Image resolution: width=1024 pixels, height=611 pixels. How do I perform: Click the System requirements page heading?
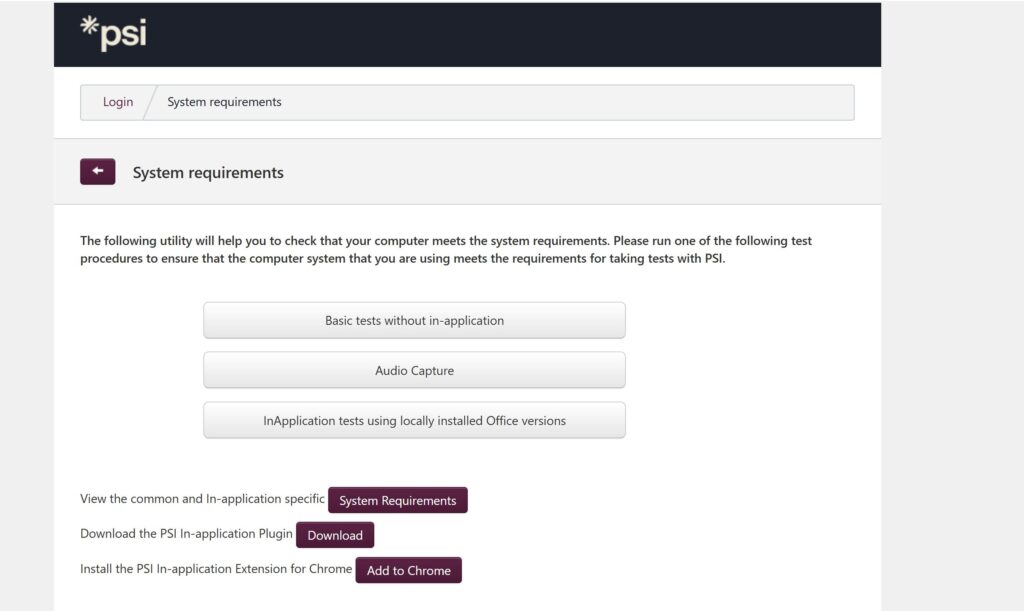[208, 173]
